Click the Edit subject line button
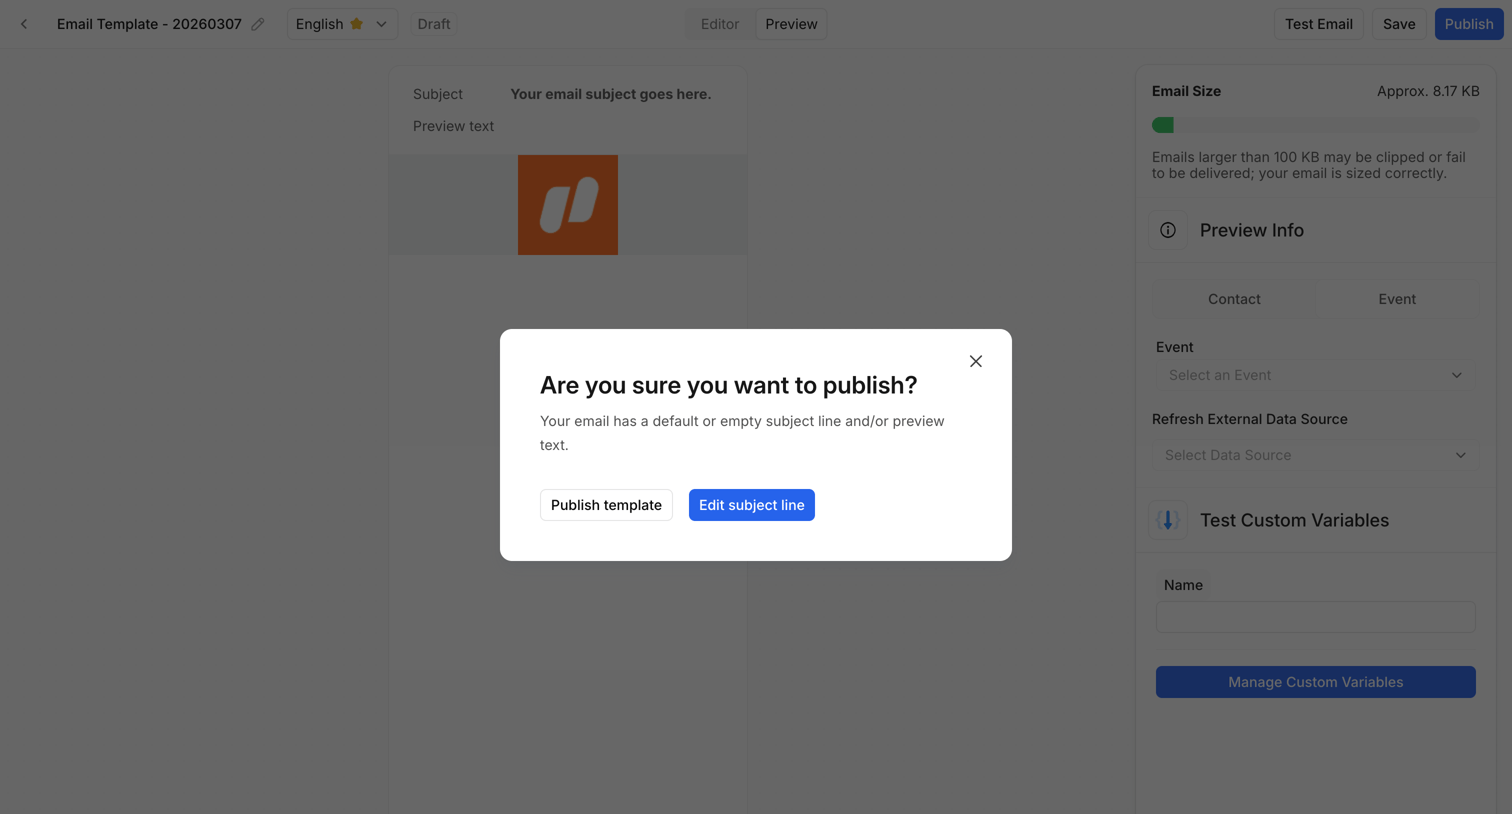This screenshot has width=1512, height=814. coord(752,505)
